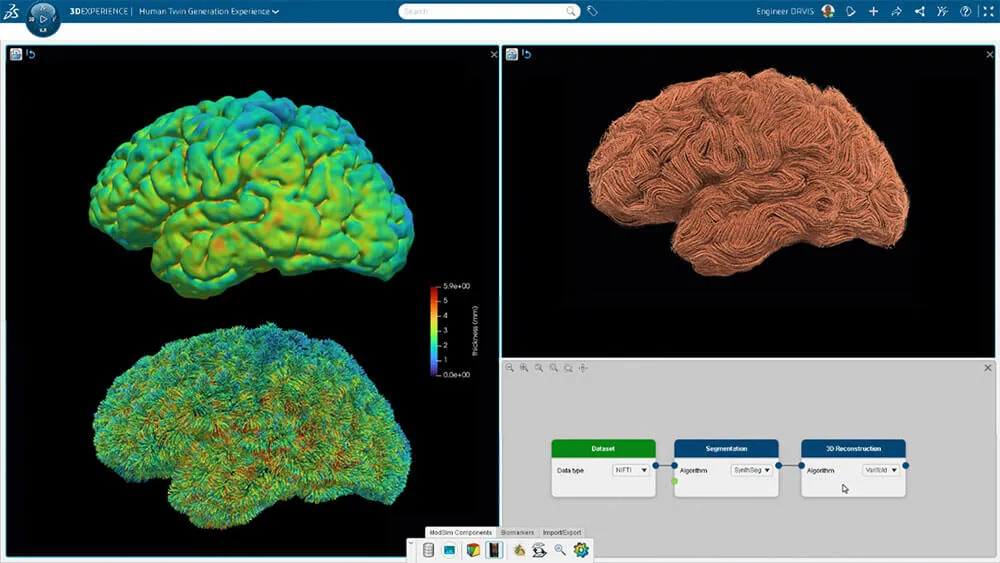Click the colored cube icon in action bar
This screenshot has height=563, width=1000.
(x=473, y=550)
